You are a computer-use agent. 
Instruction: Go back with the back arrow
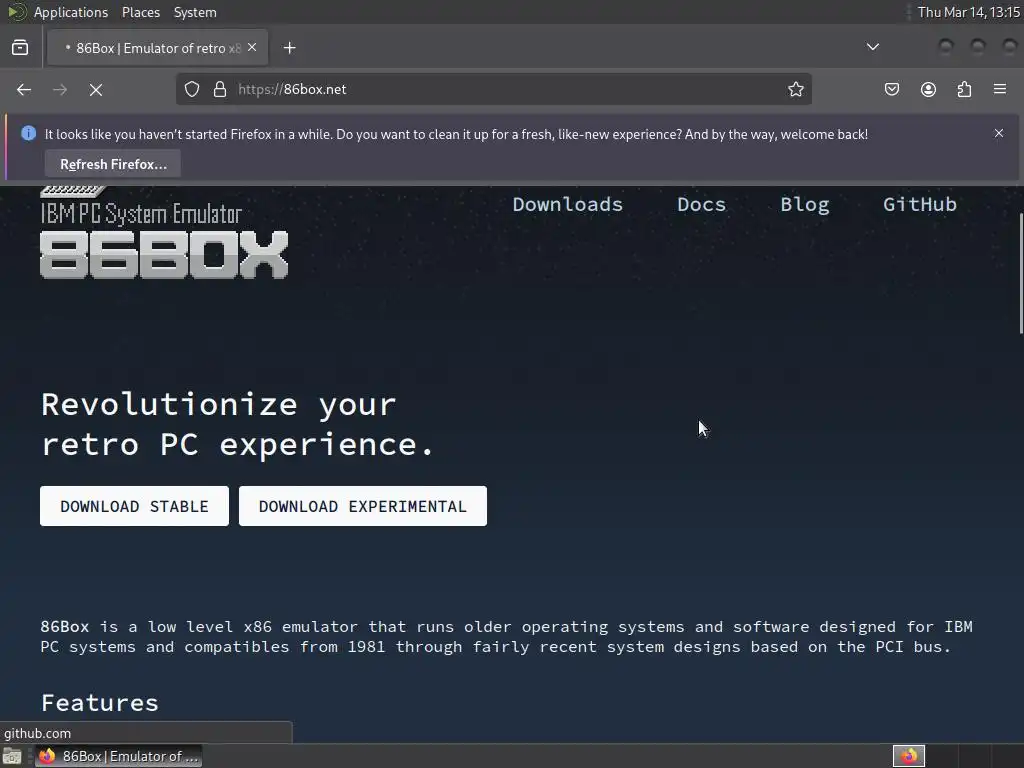(24, 89)
